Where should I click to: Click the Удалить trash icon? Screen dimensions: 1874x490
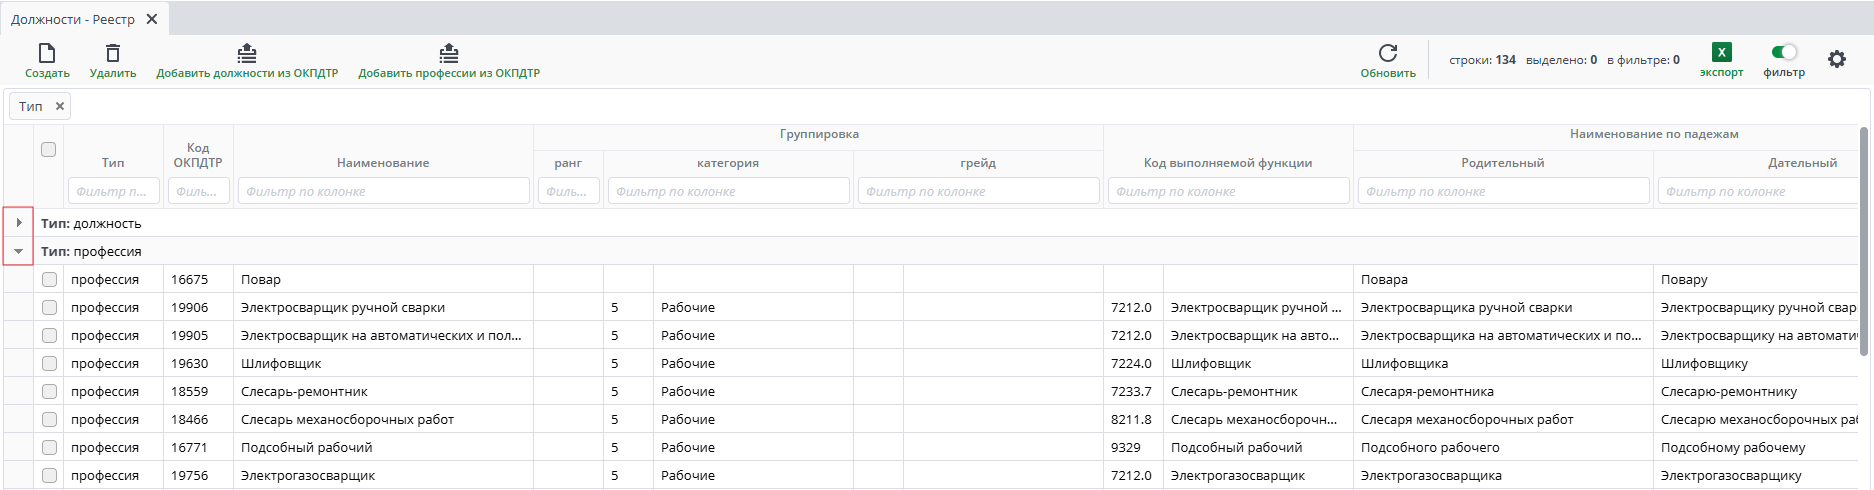(x=113, y=53)
